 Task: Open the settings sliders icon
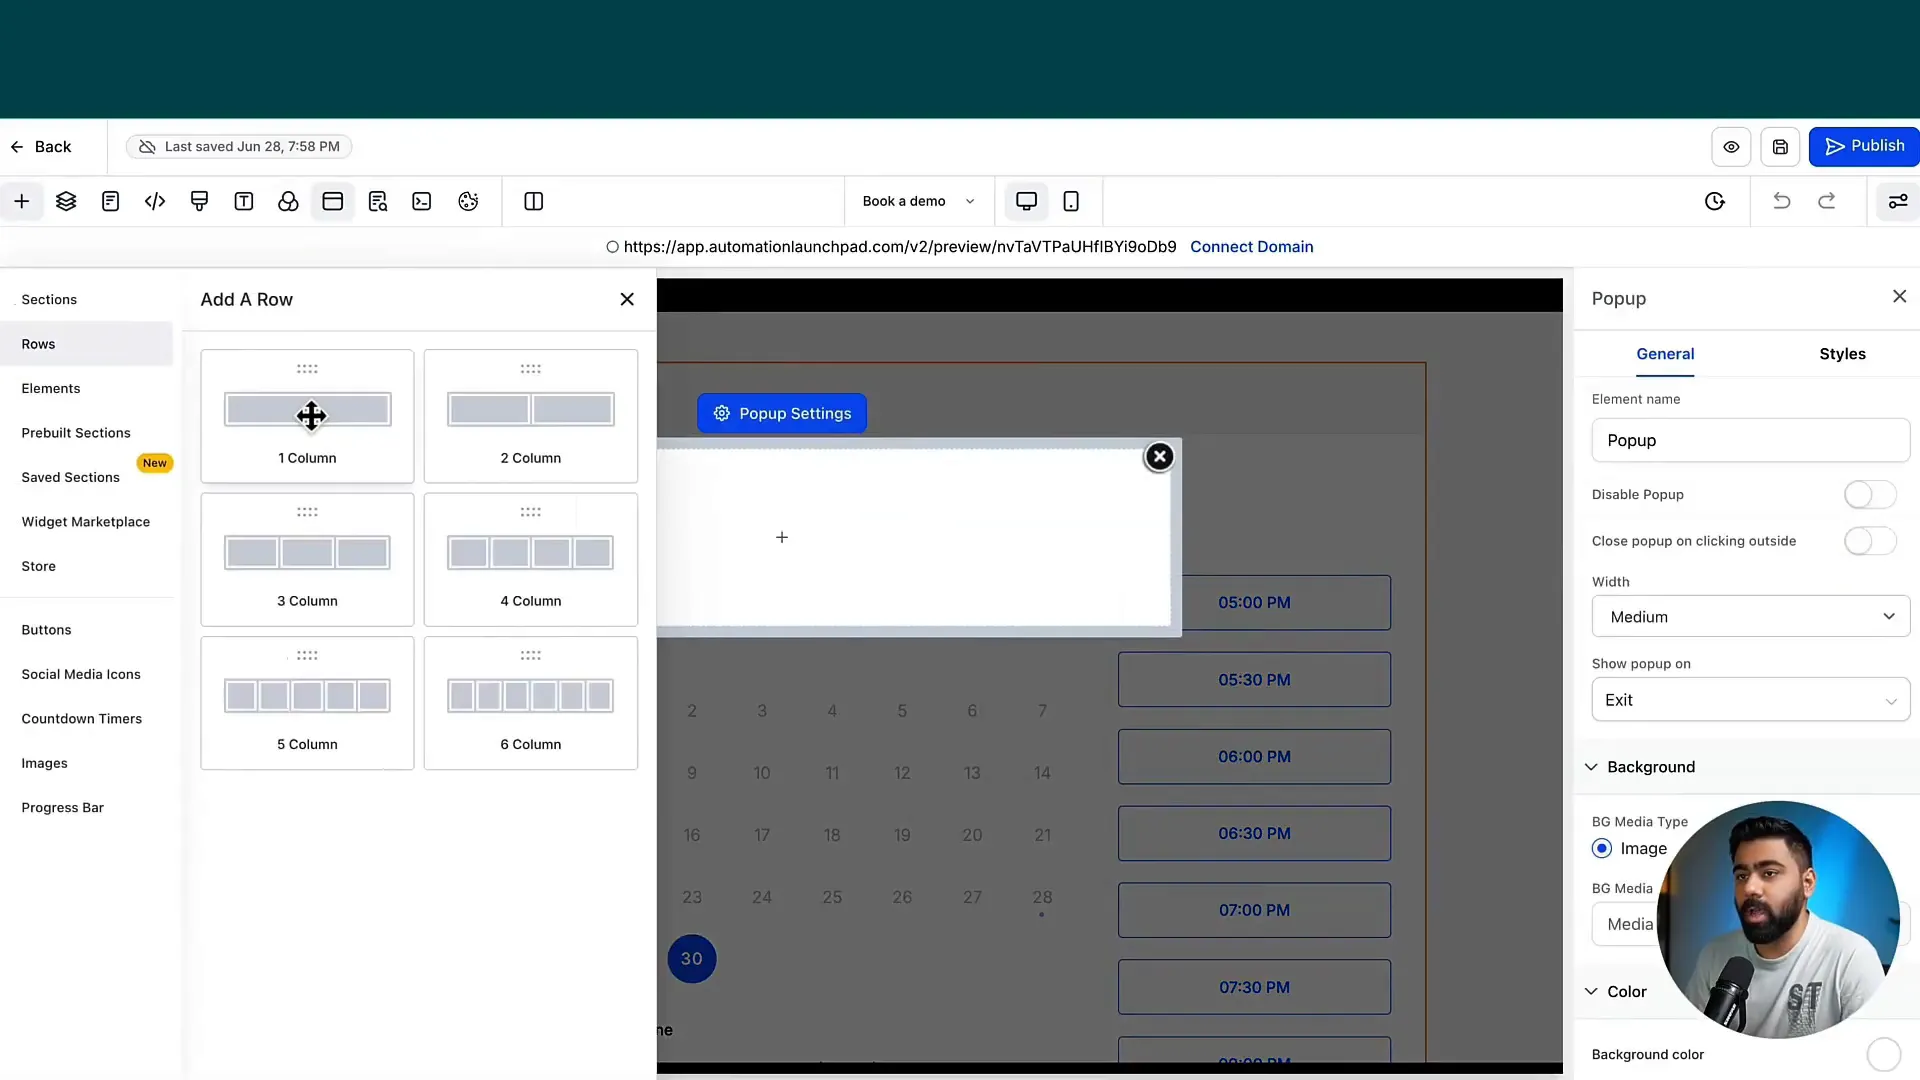(x=1897, y=201)
